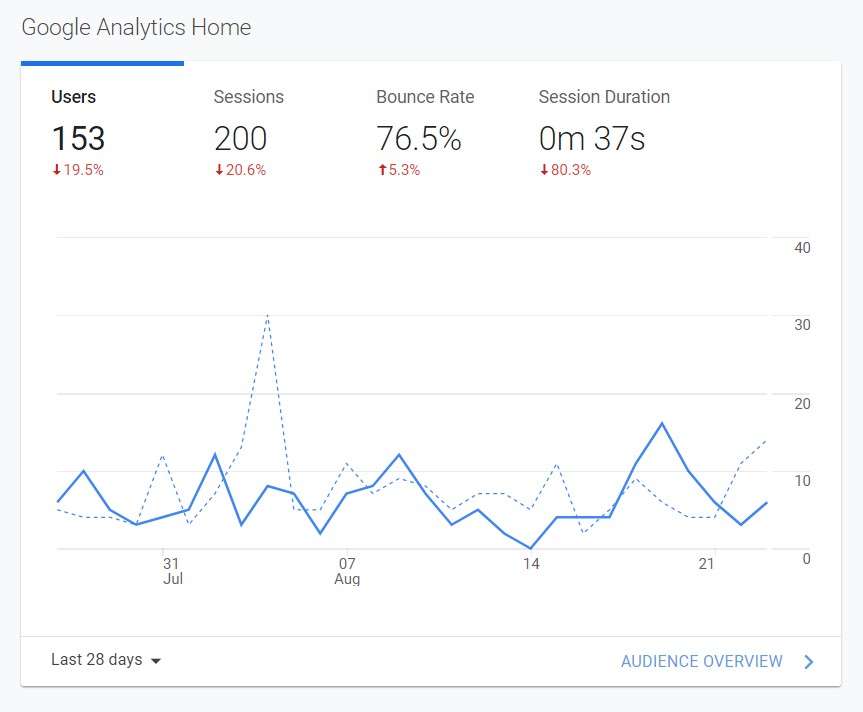This screenshot has height=712, width=863.
Task: Click the chevron arrow beside Audience Overview
Action: point(808,661)
